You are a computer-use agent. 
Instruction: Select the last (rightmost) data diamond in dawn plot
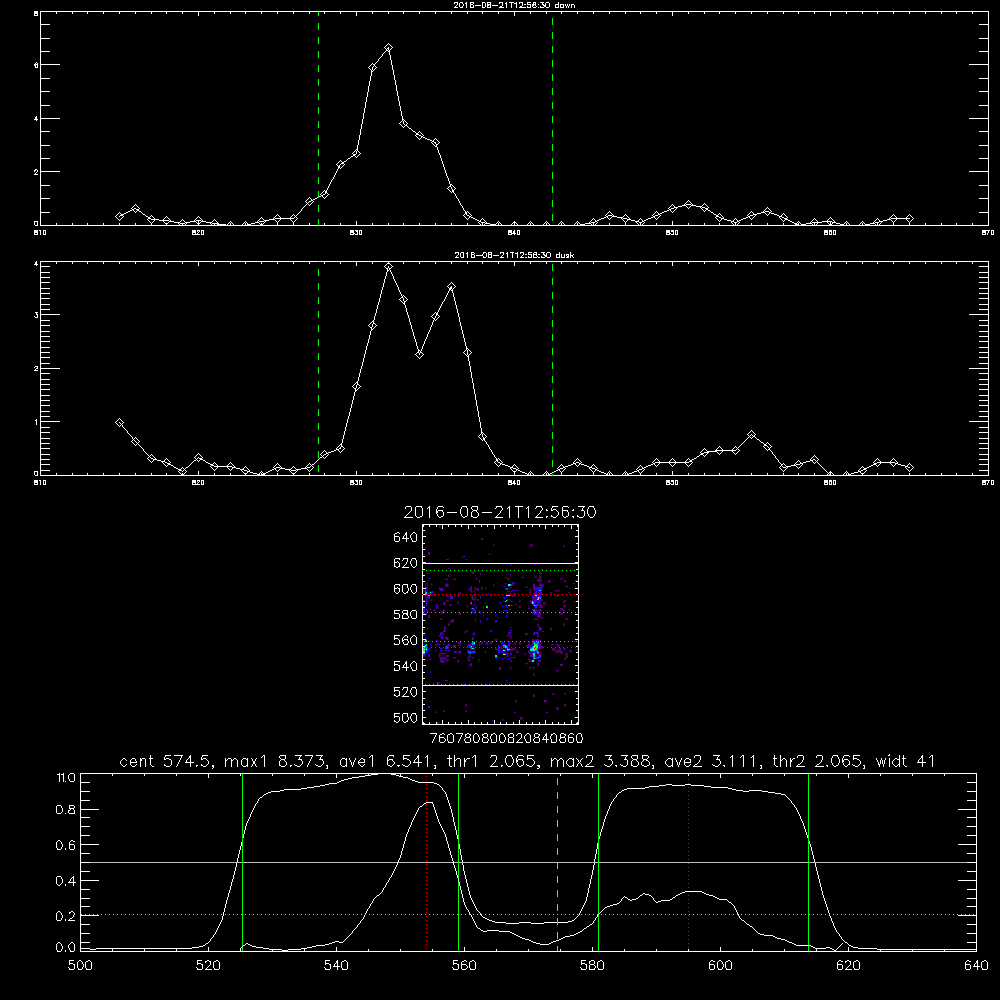[x=909, y=218]
